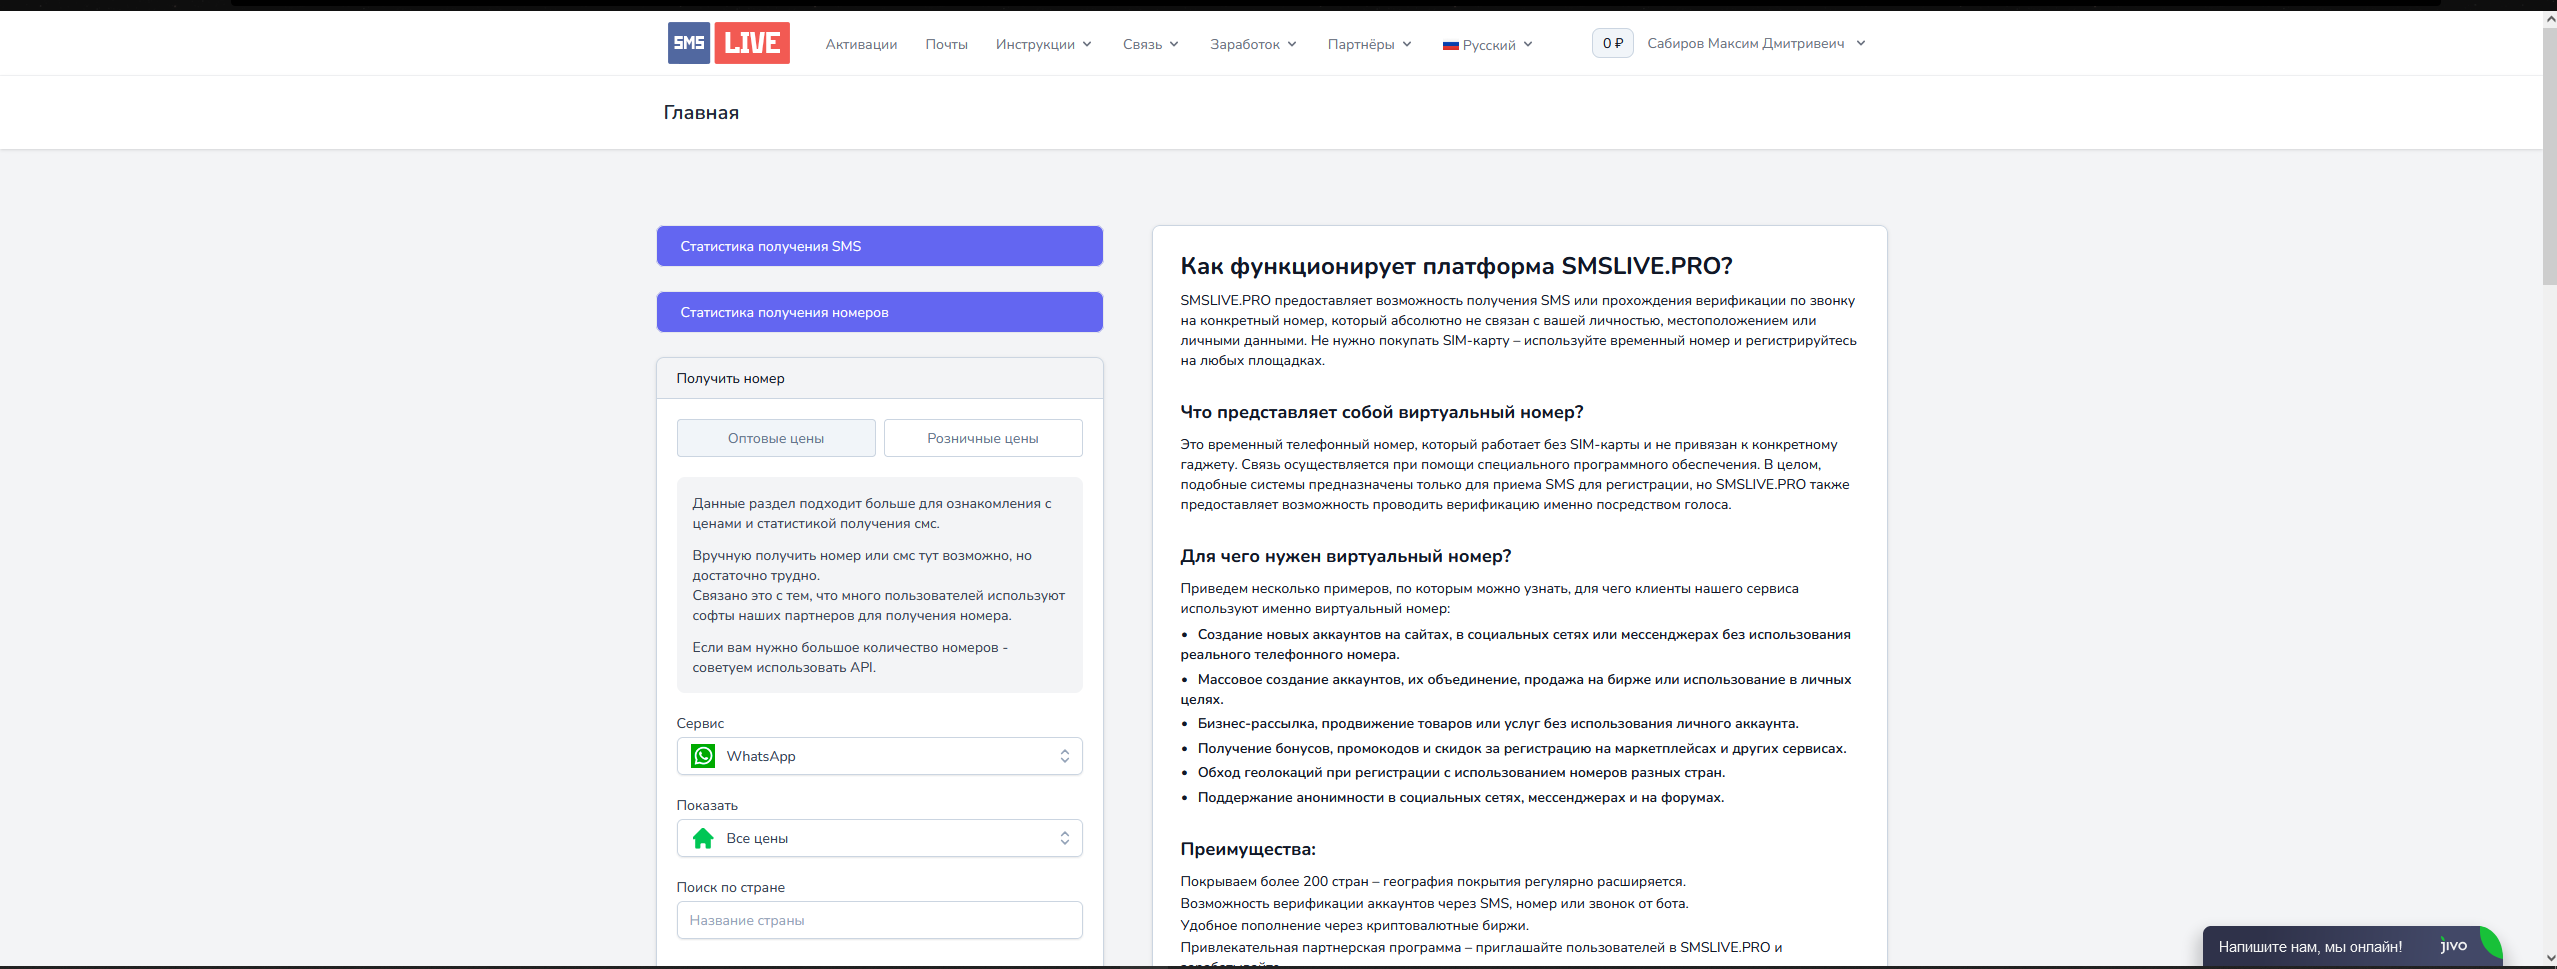Click the scroll down arrow of scrollbar
Screen dimensions: 2557x969
2549,957
